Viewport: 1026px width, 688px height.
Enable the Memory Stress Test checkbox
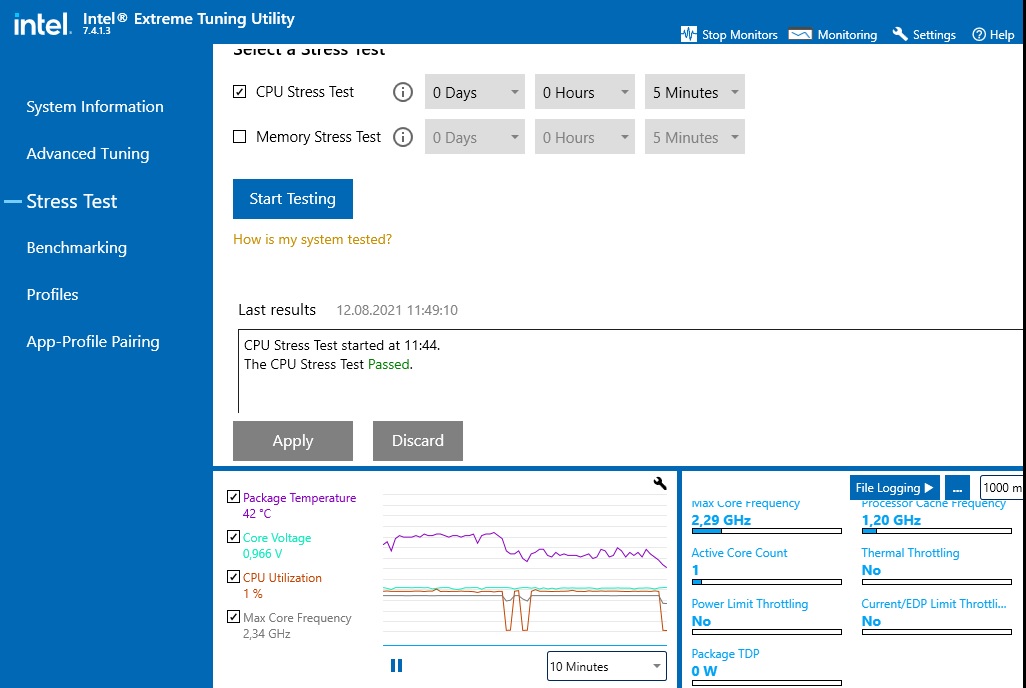239,137
